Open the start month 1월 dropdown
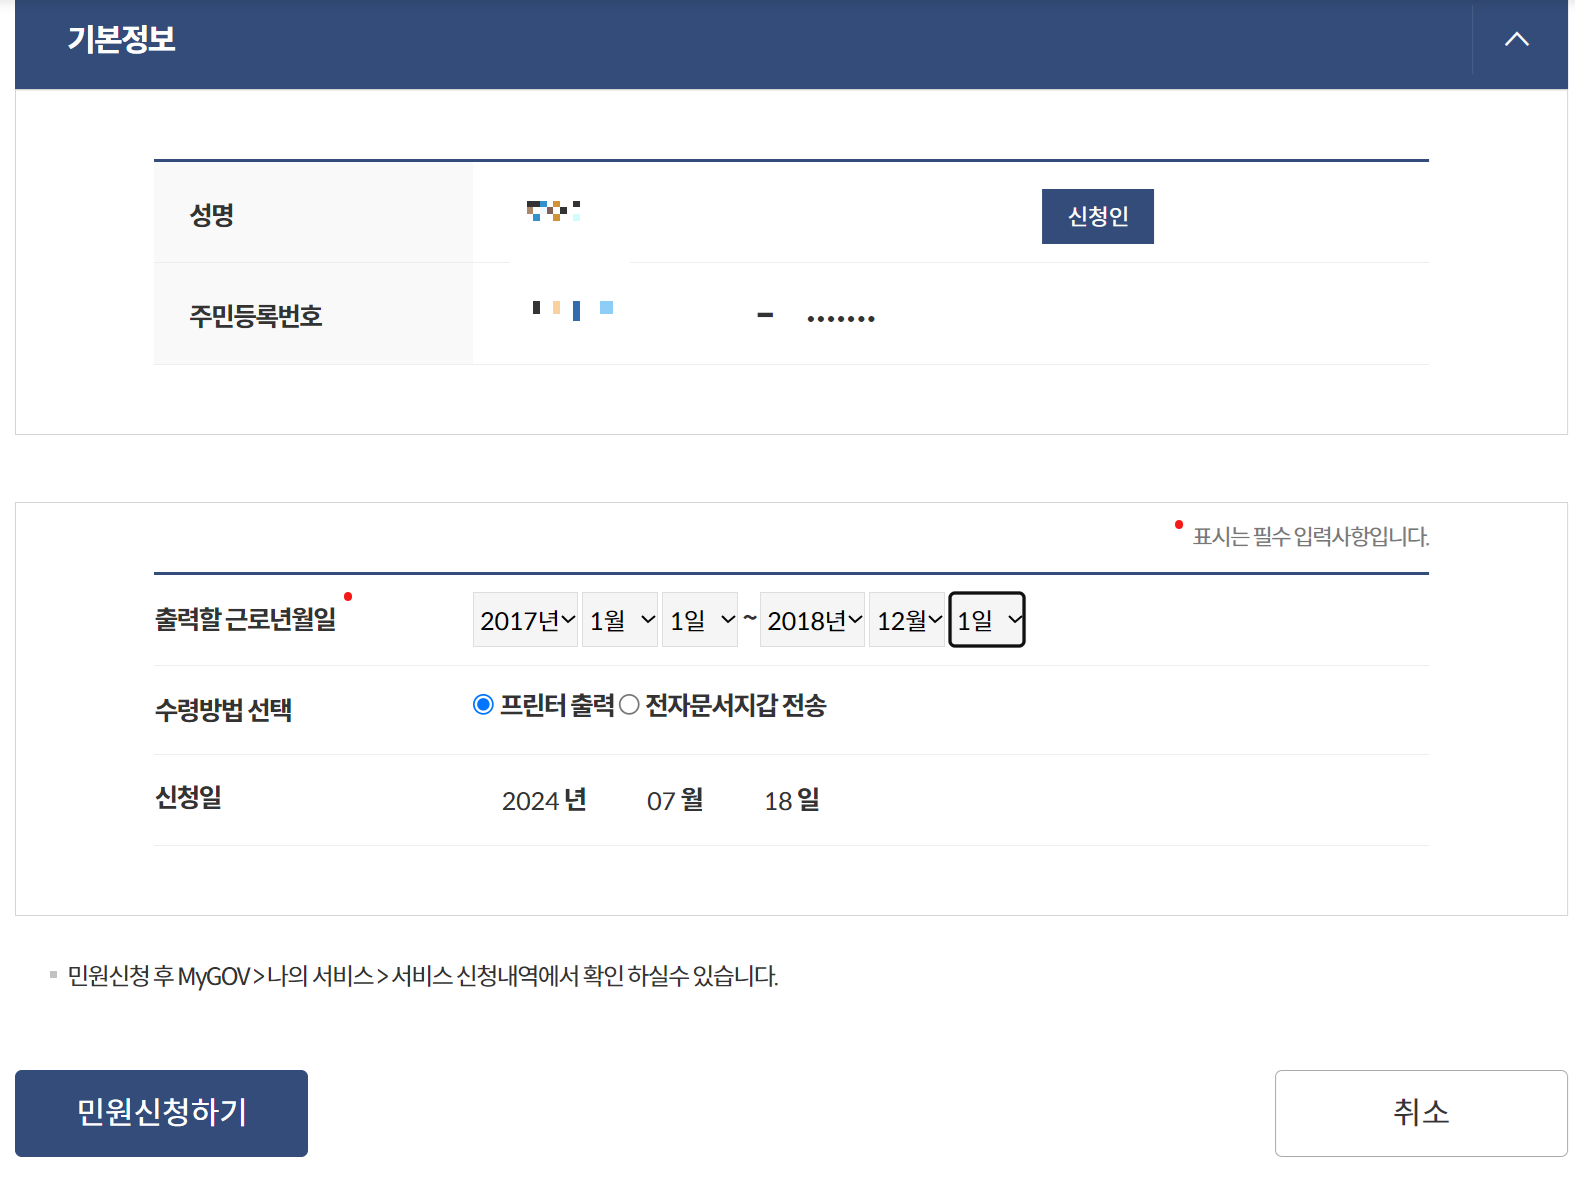Viewport: 1579px width, 1194px height. click(620, 620)
